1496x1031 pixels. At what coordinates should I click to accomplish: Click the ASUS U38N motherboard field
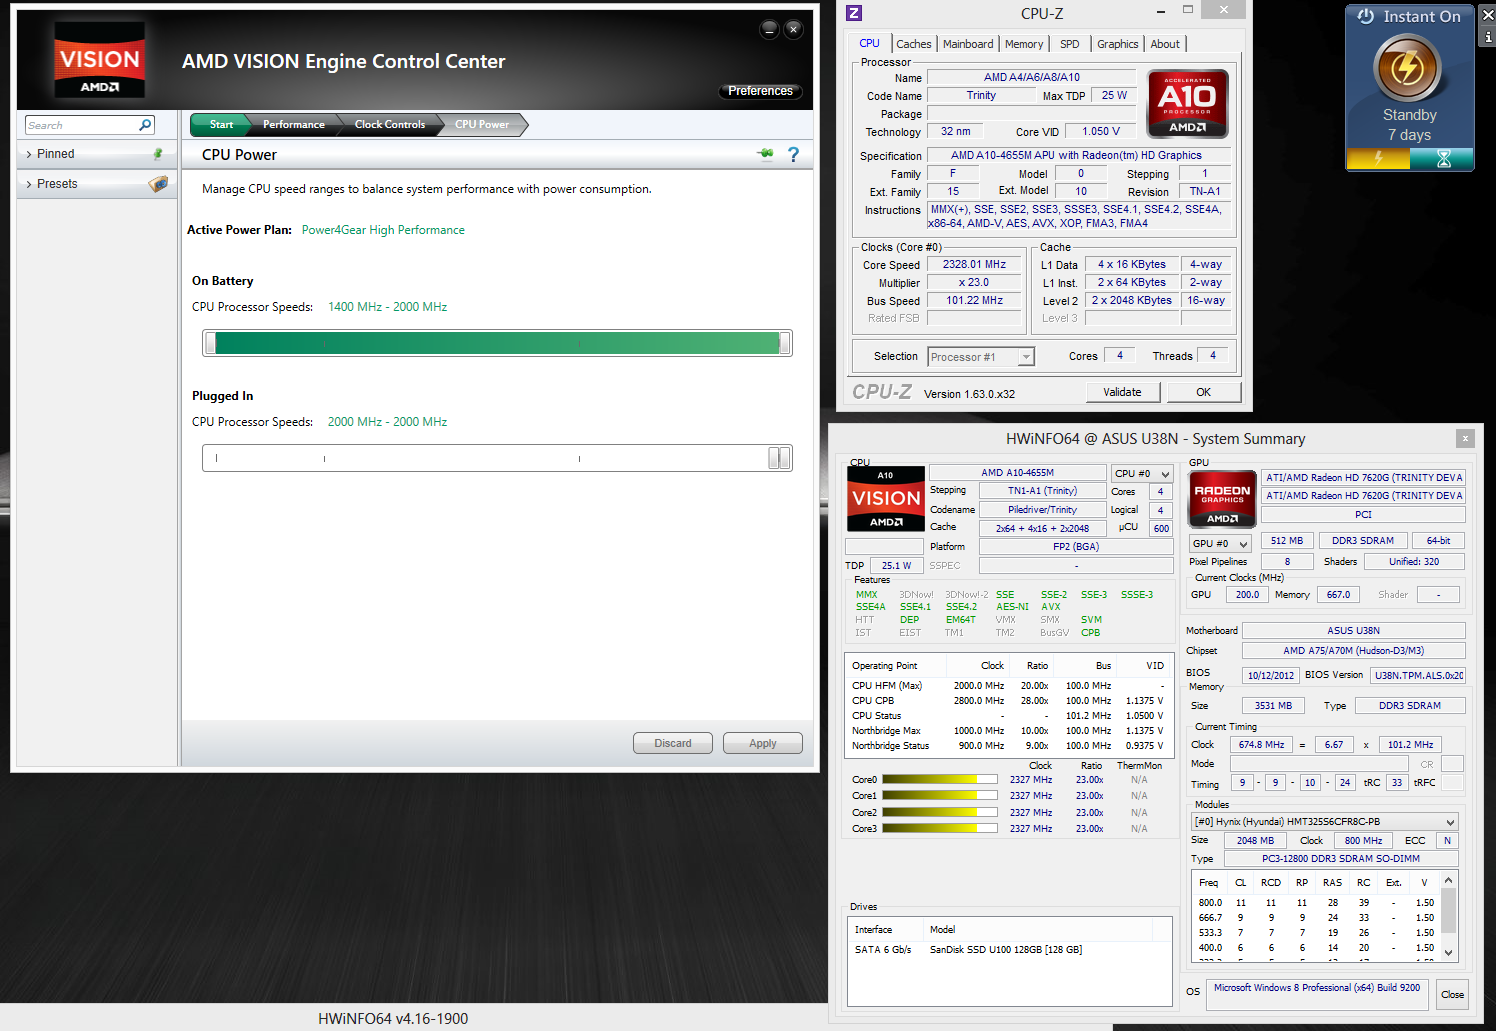[x=1353, y=631]
